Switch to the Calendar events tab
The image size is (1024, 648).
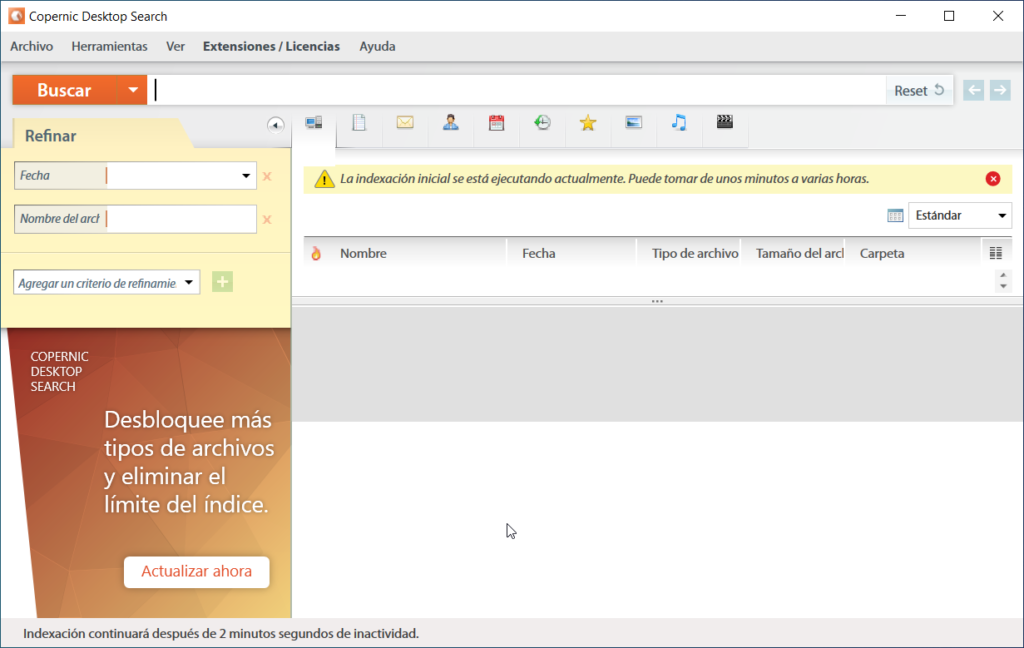(496, 123)
